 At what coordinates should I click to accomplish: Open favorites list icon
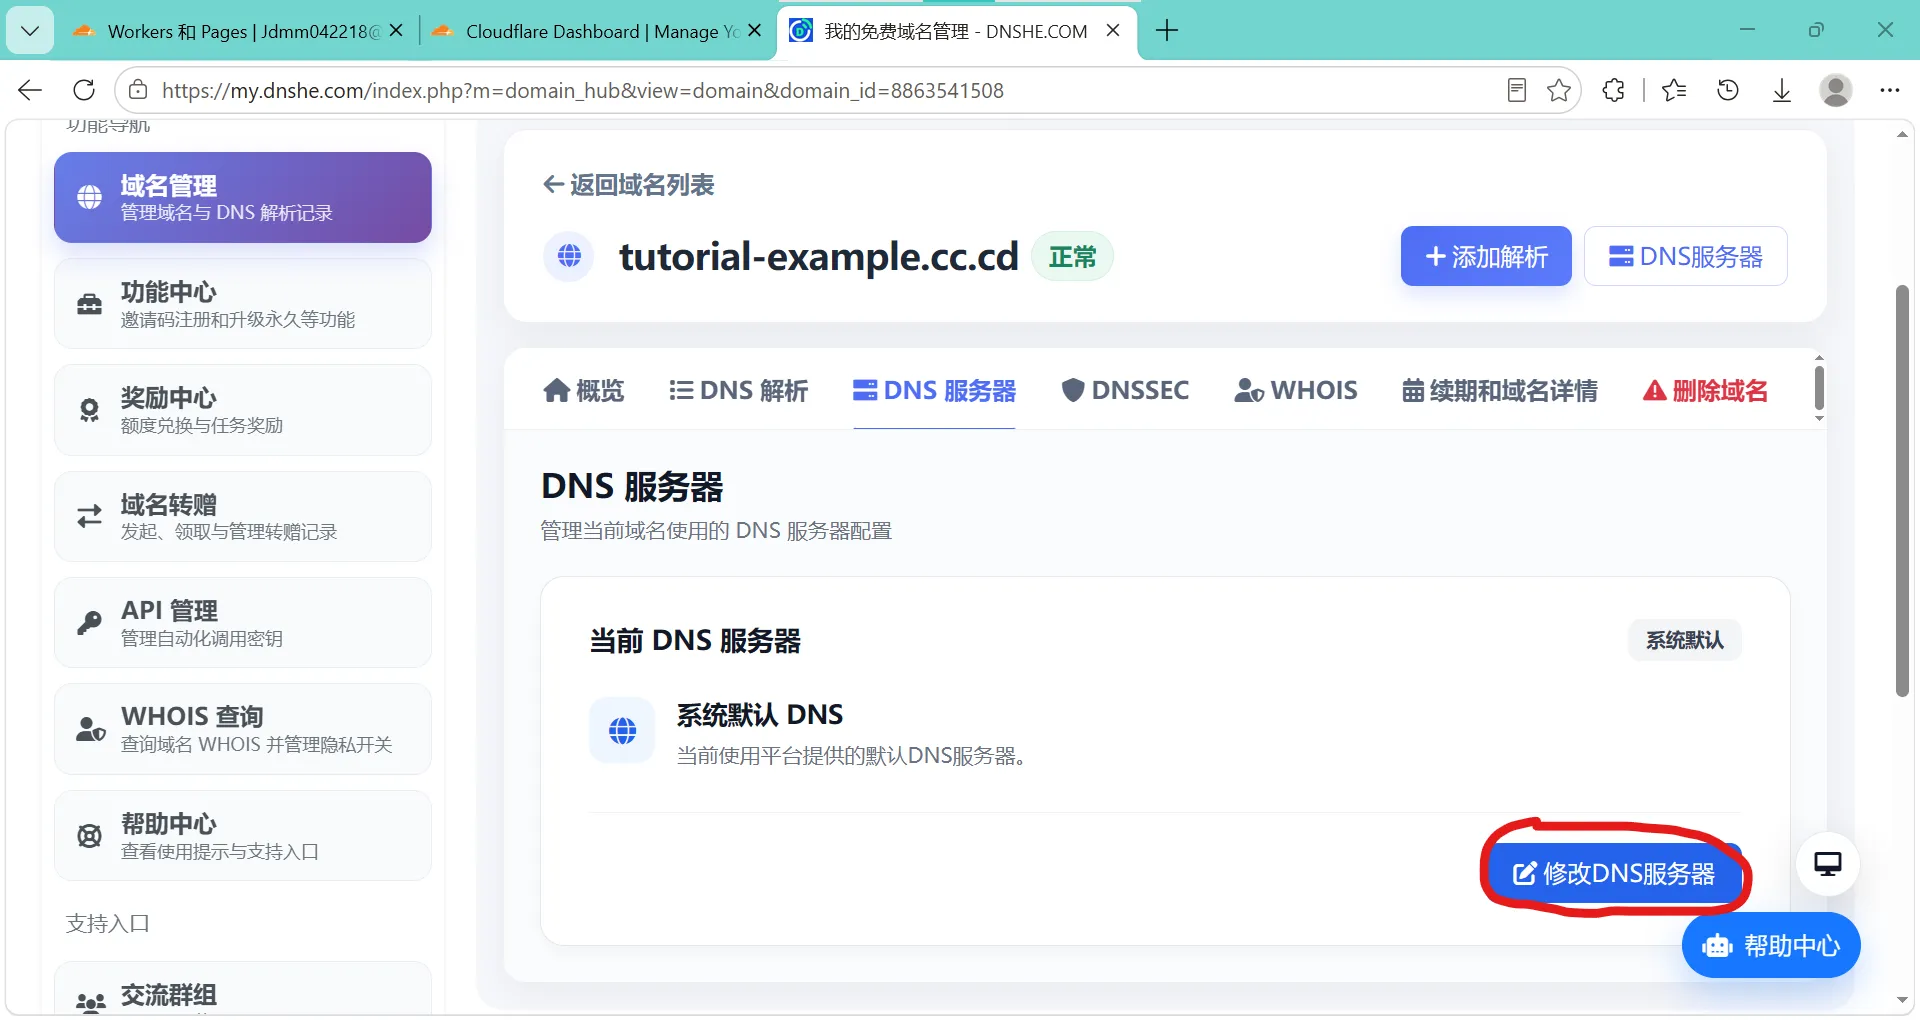(x=1674, y=90)
